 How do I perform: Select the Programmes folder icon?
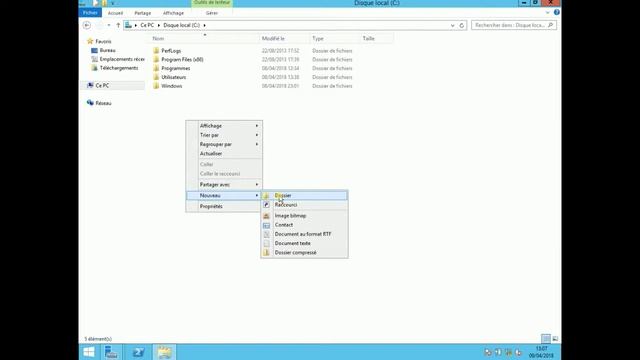(156, 68)
